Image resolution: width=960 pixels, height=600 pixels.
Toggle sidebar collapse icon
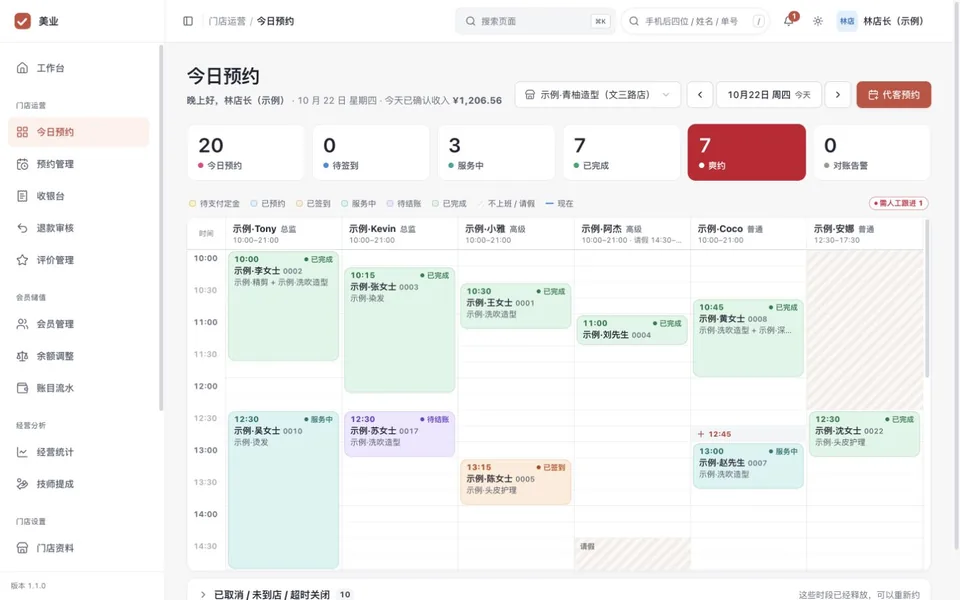[x=188, y=21]
